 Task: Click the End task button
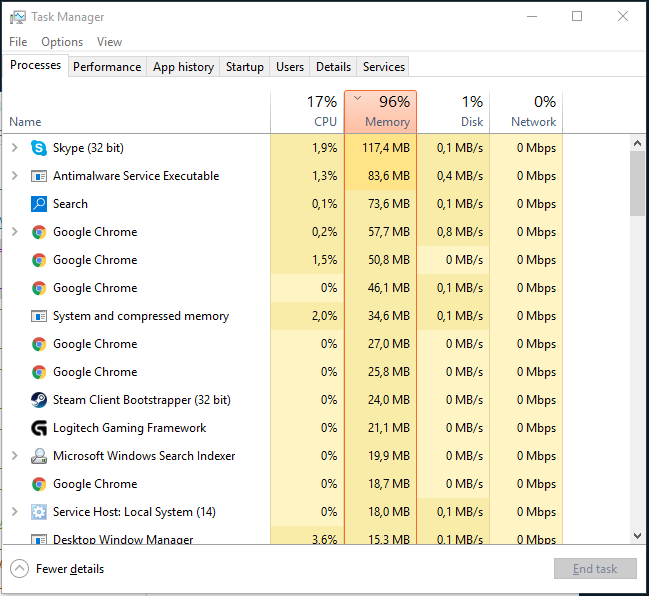595,569
